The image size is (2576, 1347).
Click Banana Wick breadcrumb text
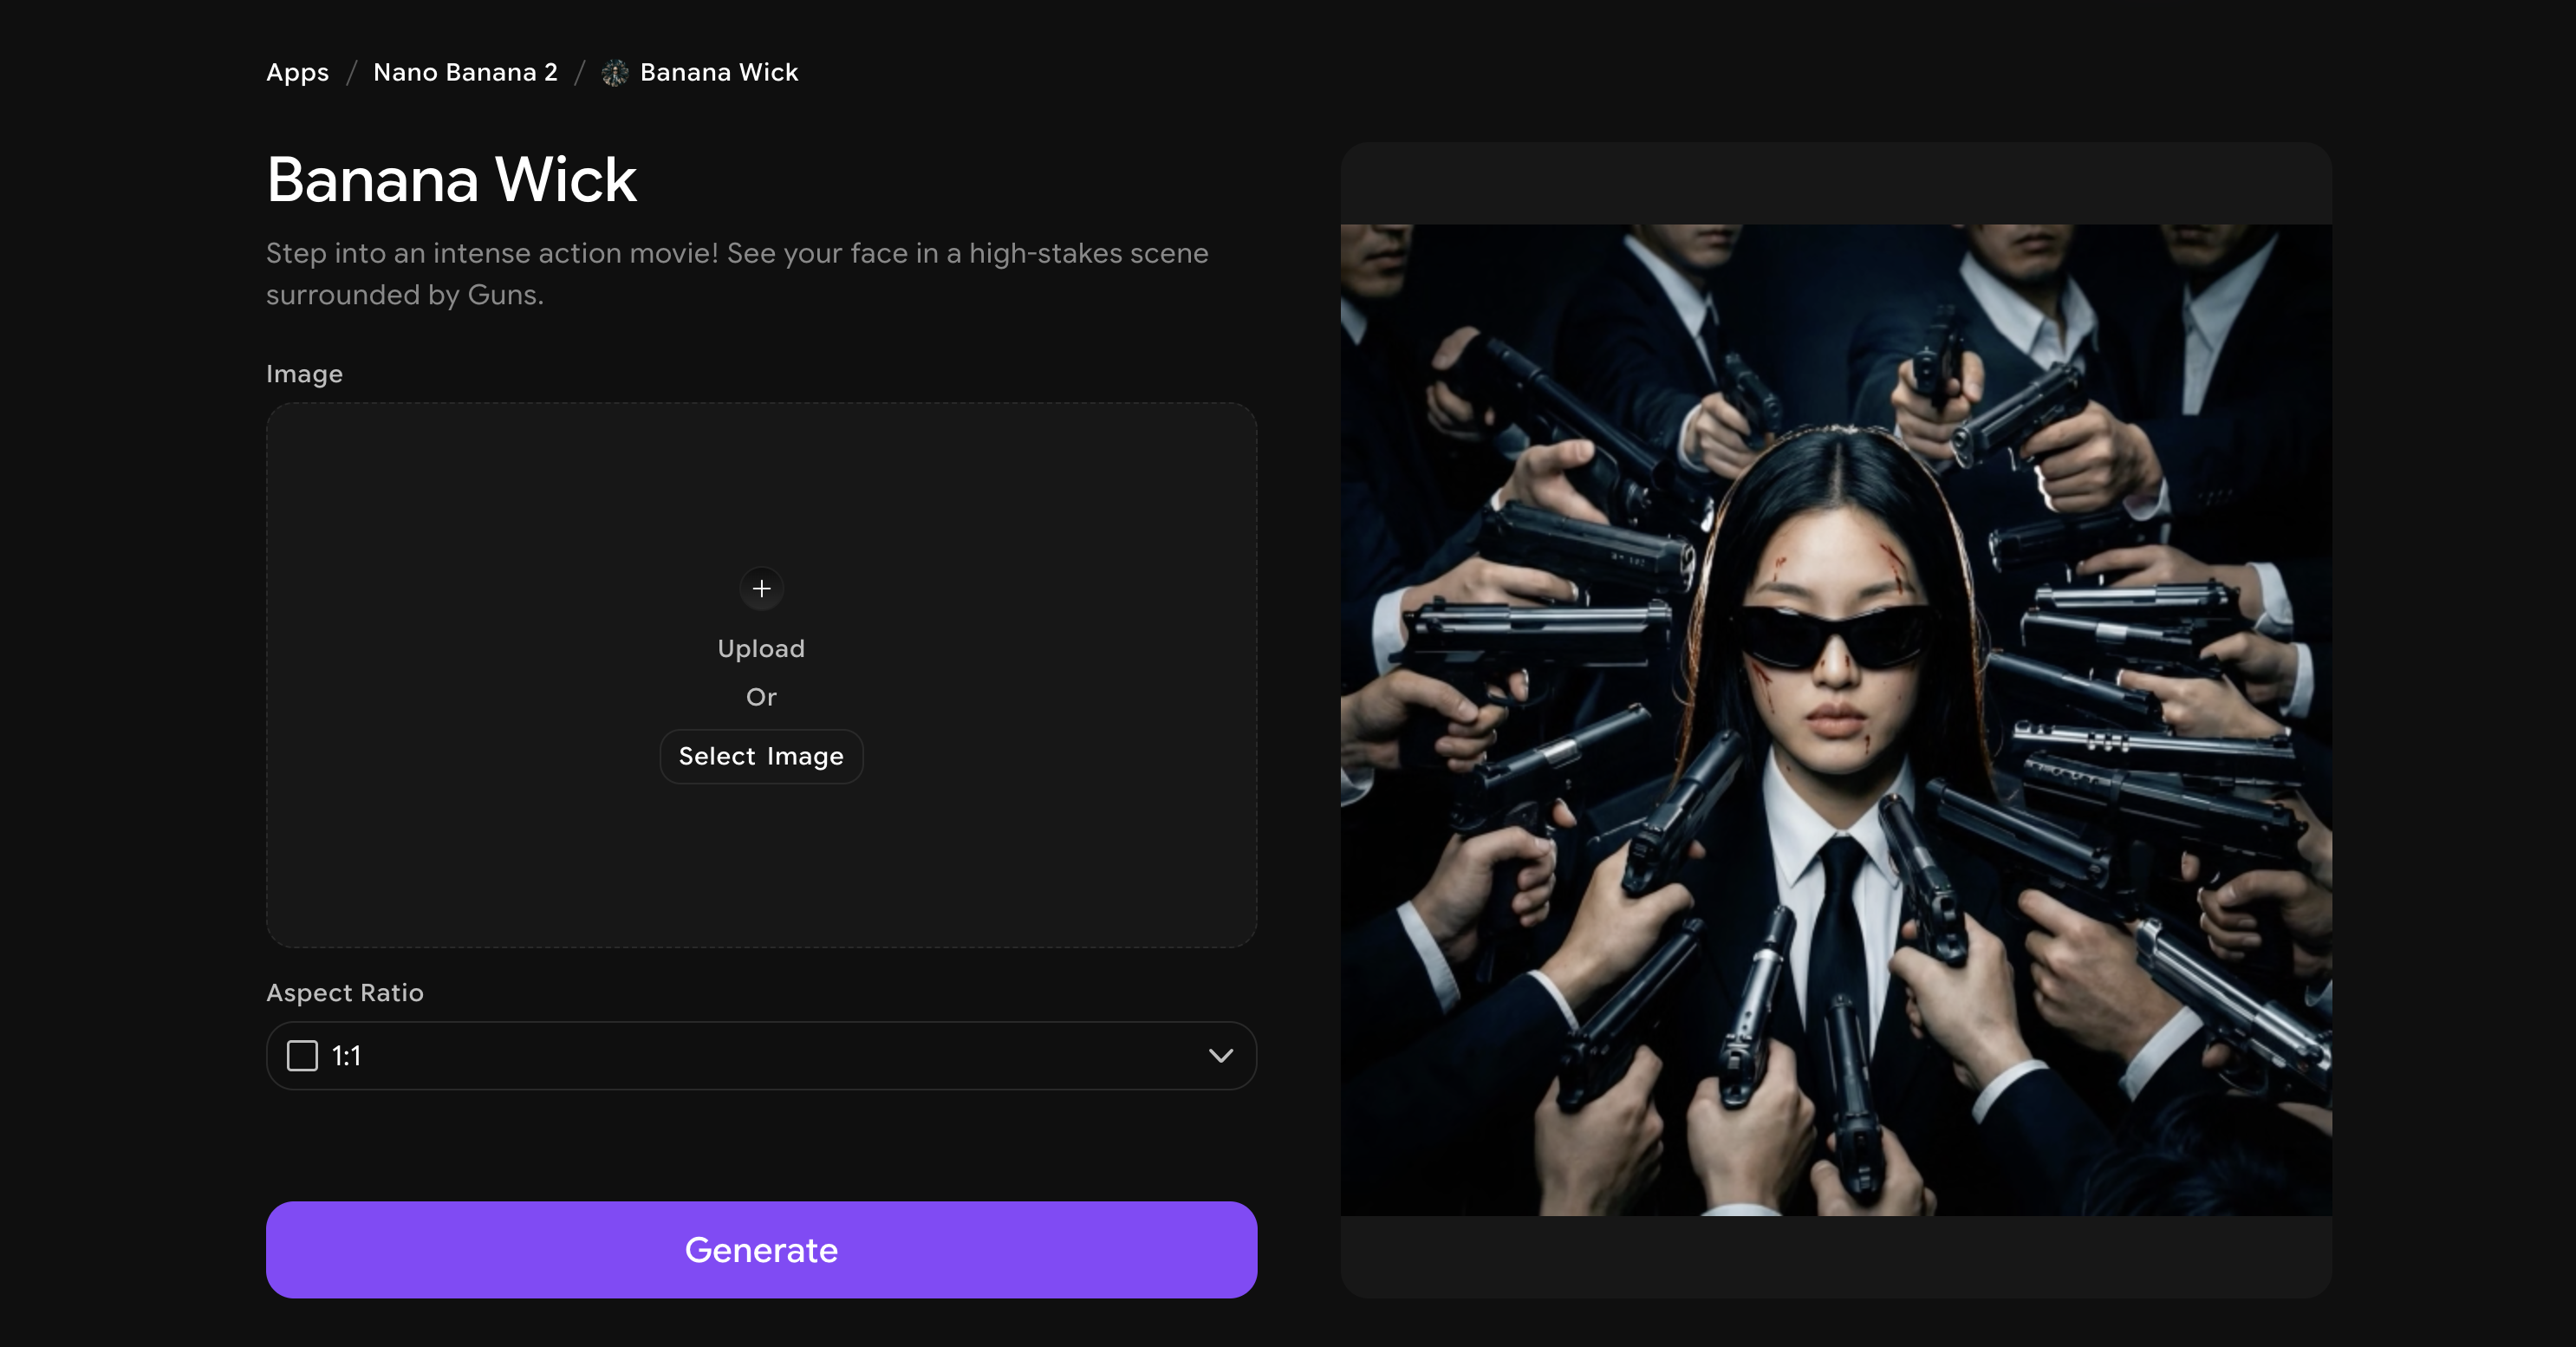click(719, 73)
